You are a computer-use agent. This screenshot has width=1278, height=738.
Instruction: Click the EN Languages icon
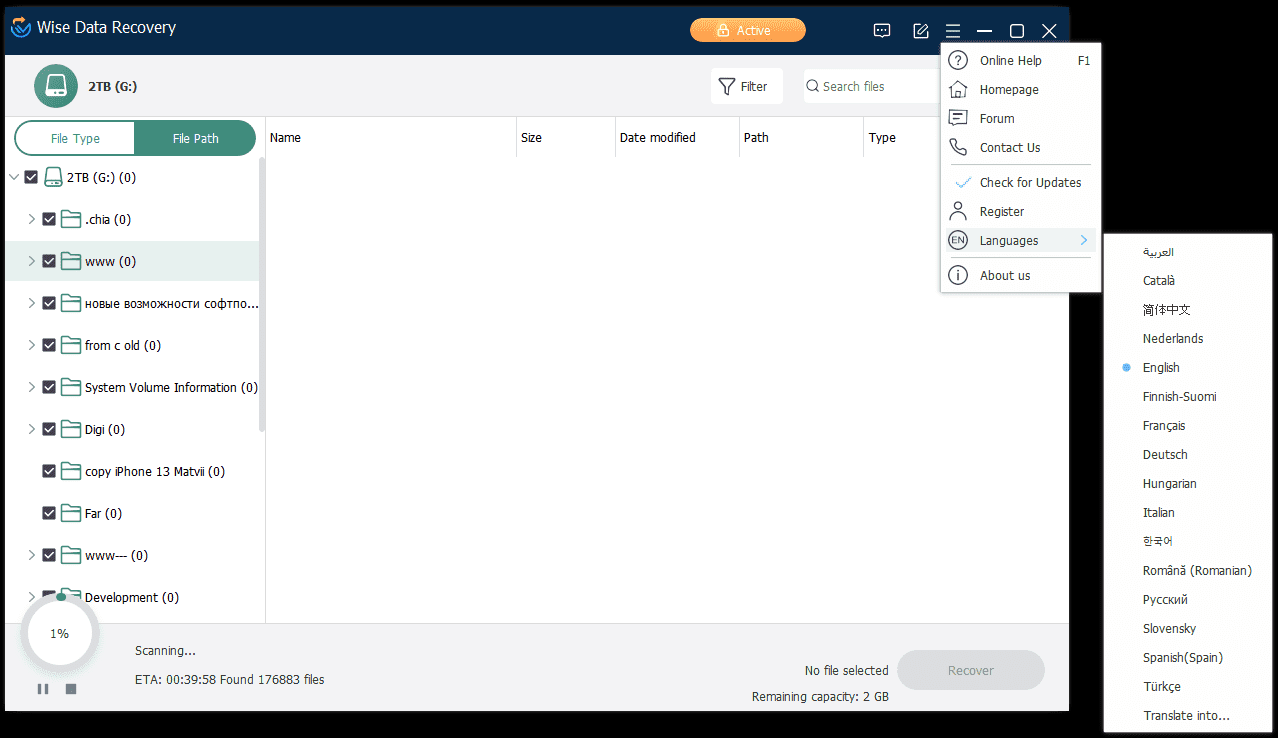[x=958, y=240]
